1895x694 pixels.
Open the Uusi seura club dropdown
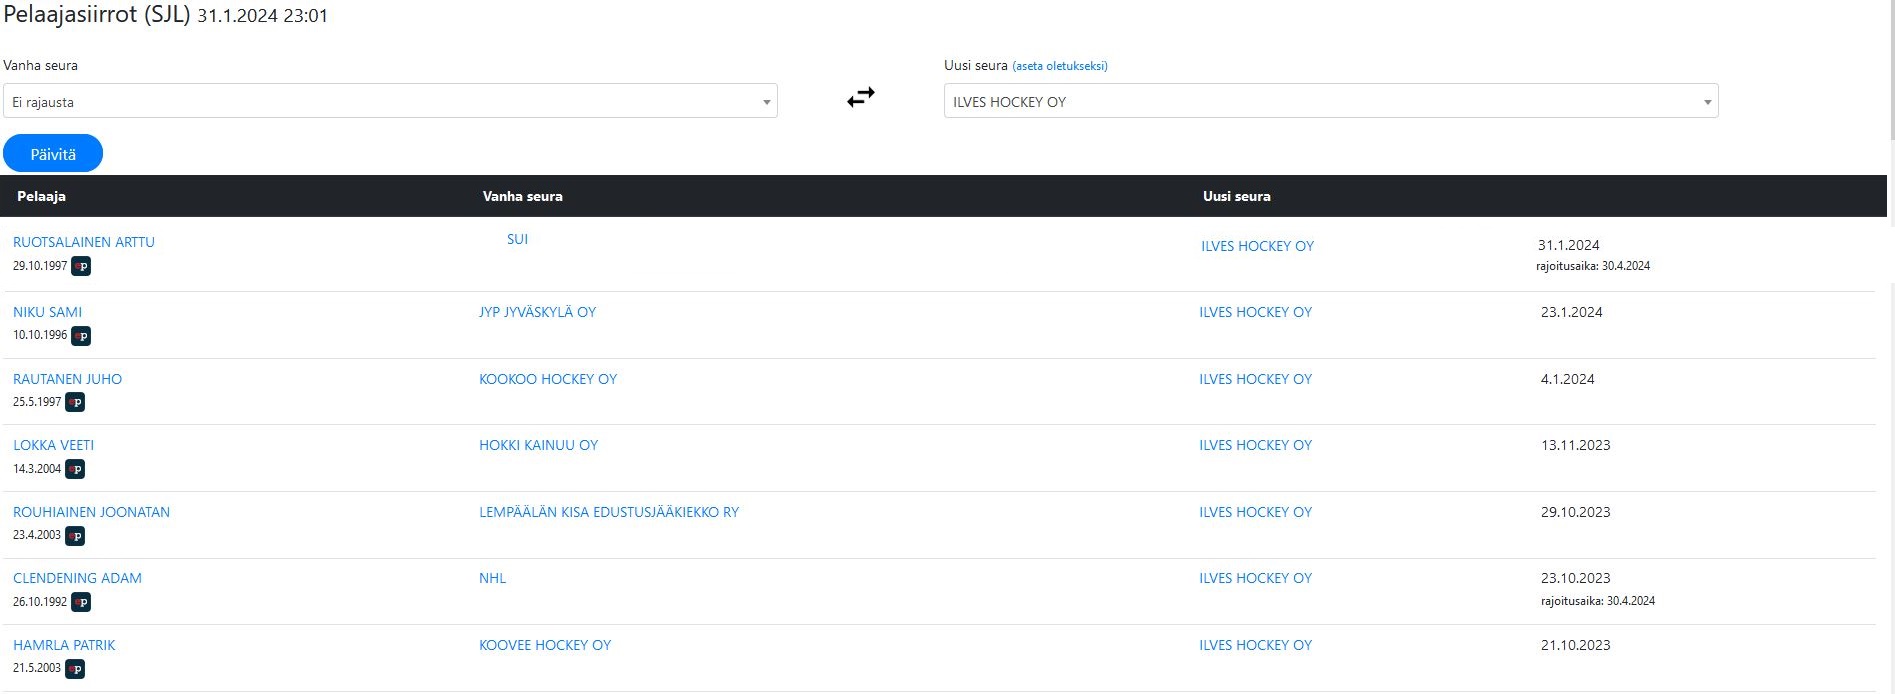click(x=1330, y=101)
